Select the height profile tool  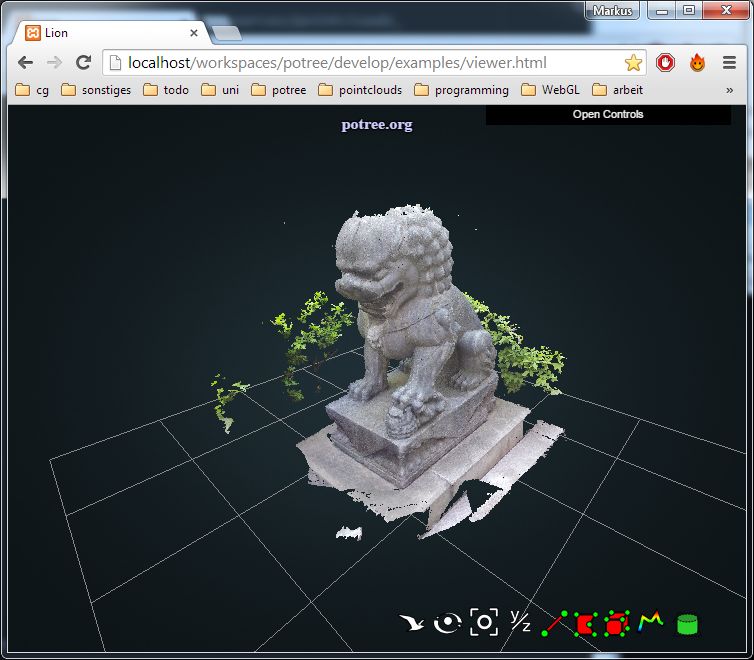point(651,622)
